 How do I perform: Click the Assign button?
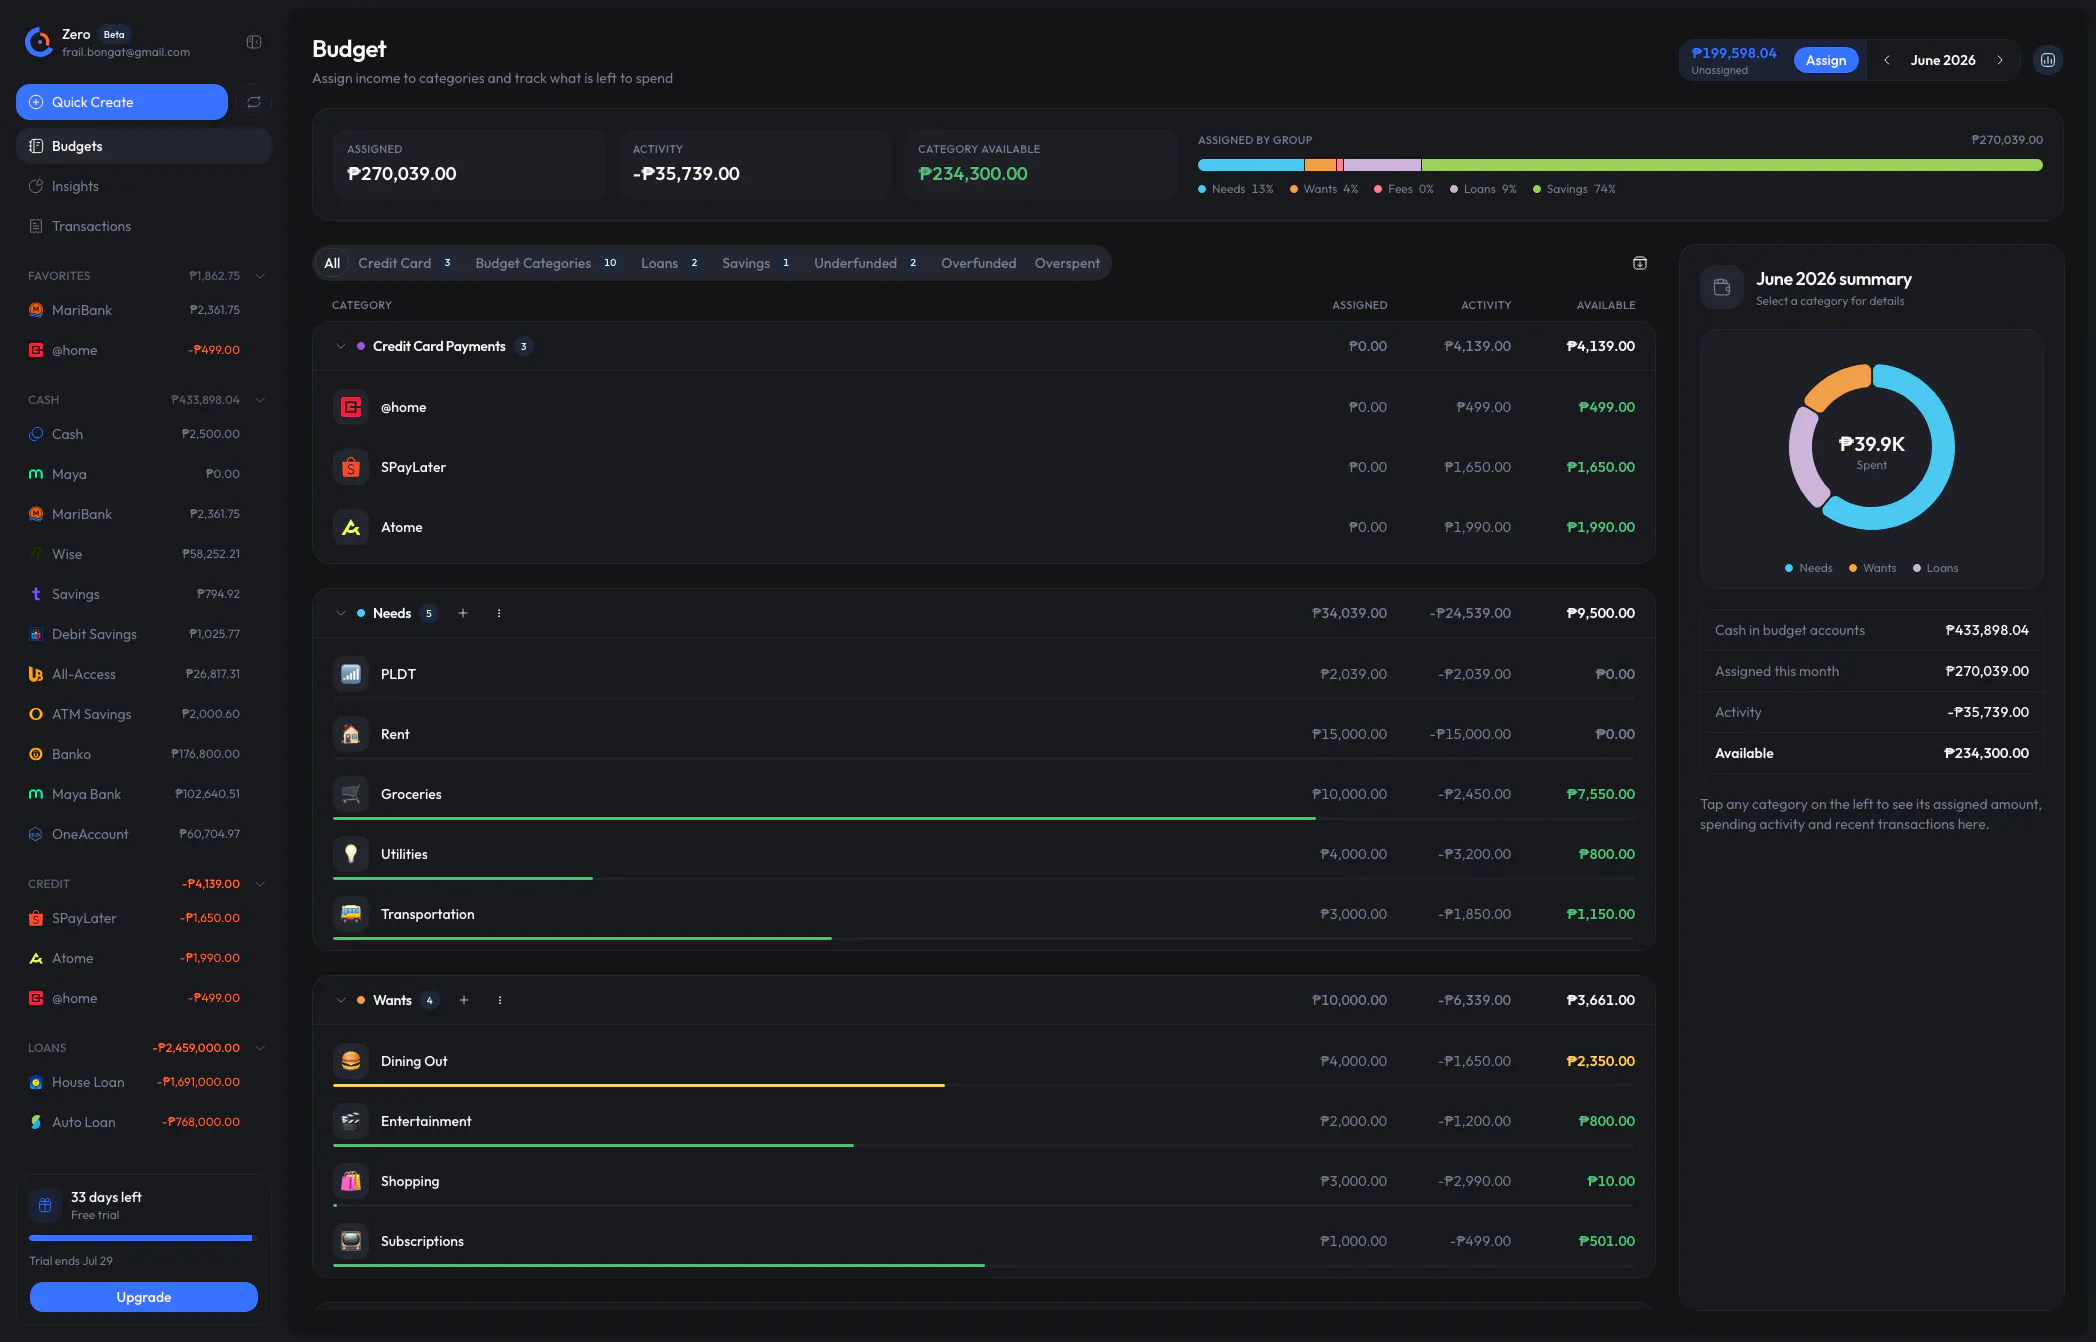pos(1826,60)
